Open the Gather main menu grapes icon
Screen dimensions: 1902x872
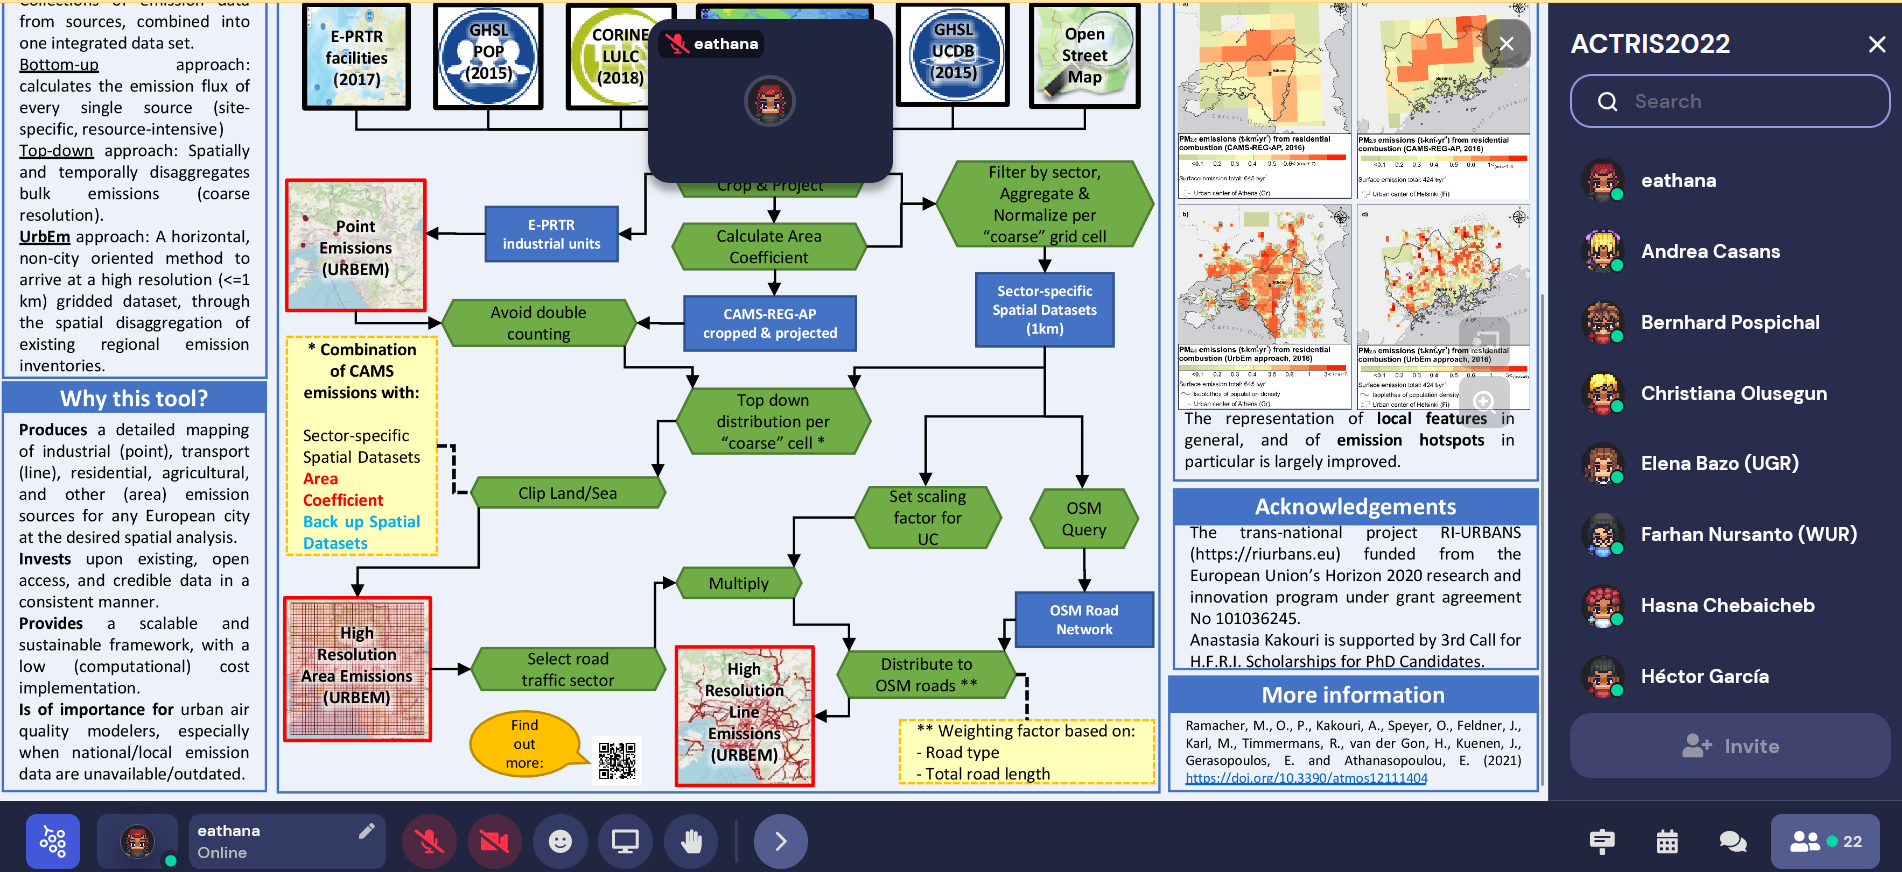click(52, 842)
